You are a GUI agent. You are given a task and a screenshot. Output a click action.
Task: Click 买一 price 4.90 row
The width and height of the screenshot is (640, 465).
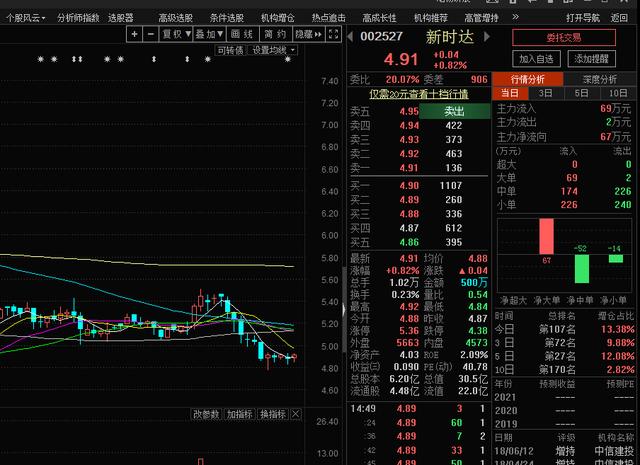click(418, 186)
